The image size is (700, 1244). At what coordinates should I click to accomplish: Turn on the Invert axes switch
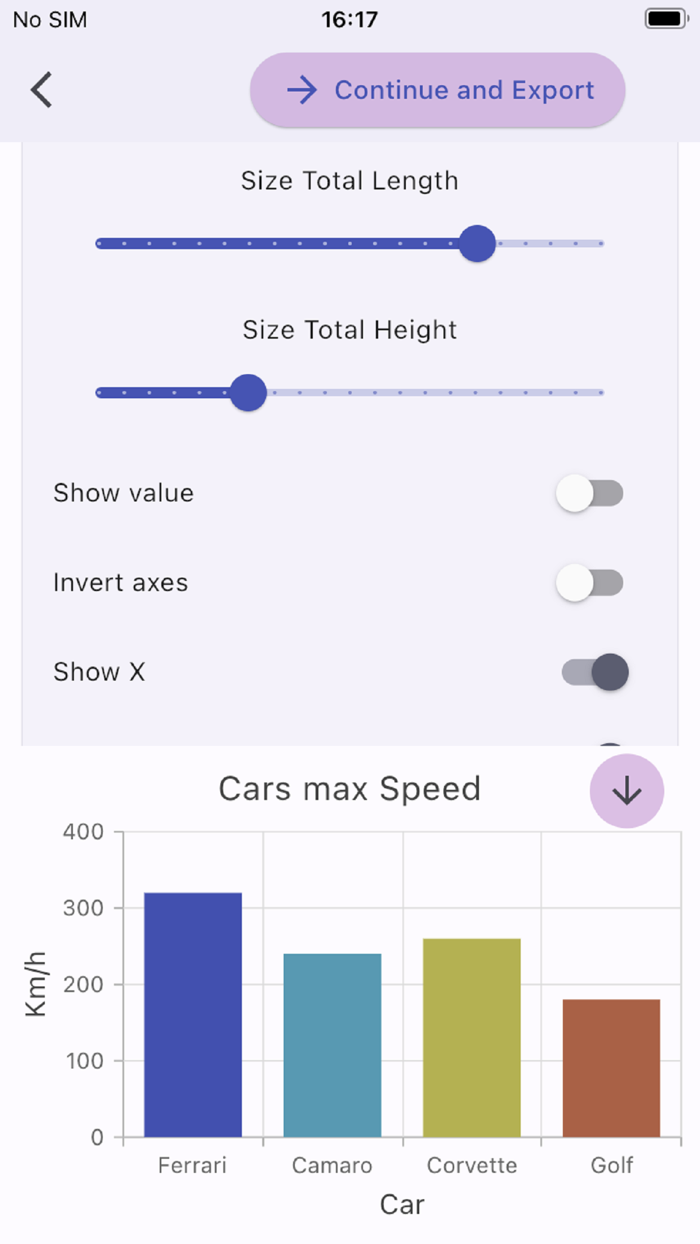click(590, 582)
